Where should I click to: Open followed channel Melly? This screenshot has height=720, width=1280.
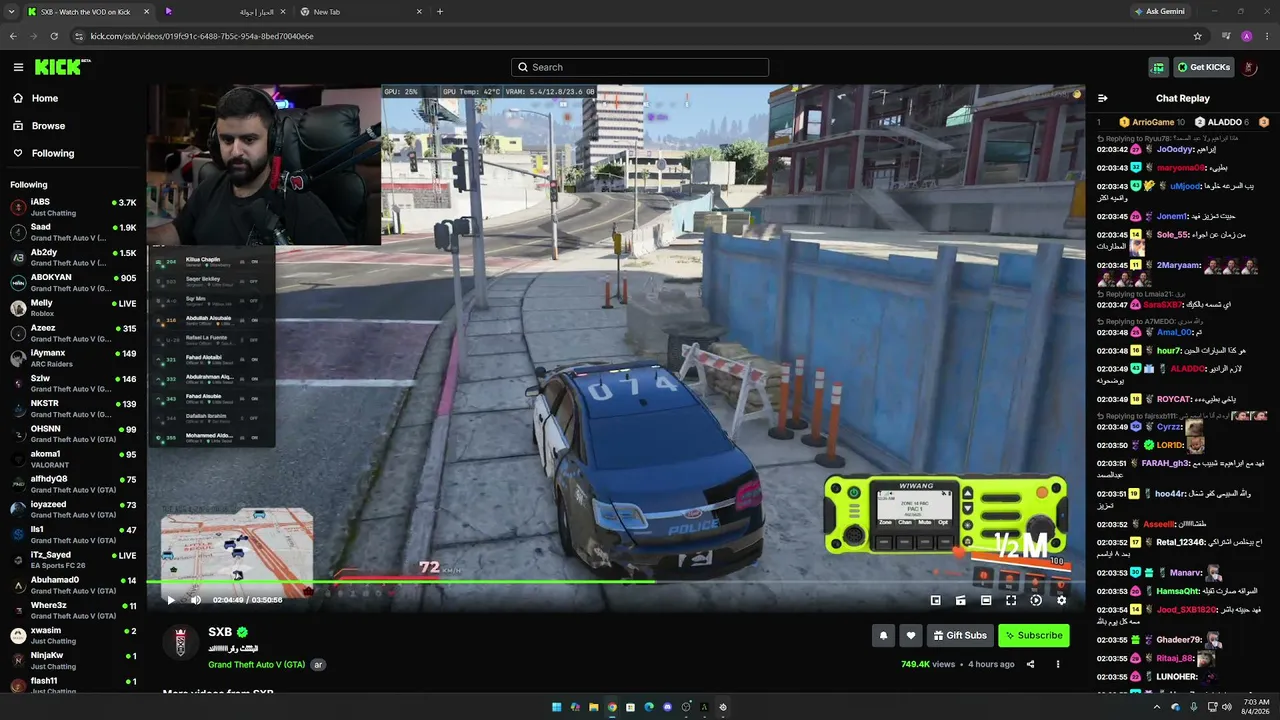73,308
